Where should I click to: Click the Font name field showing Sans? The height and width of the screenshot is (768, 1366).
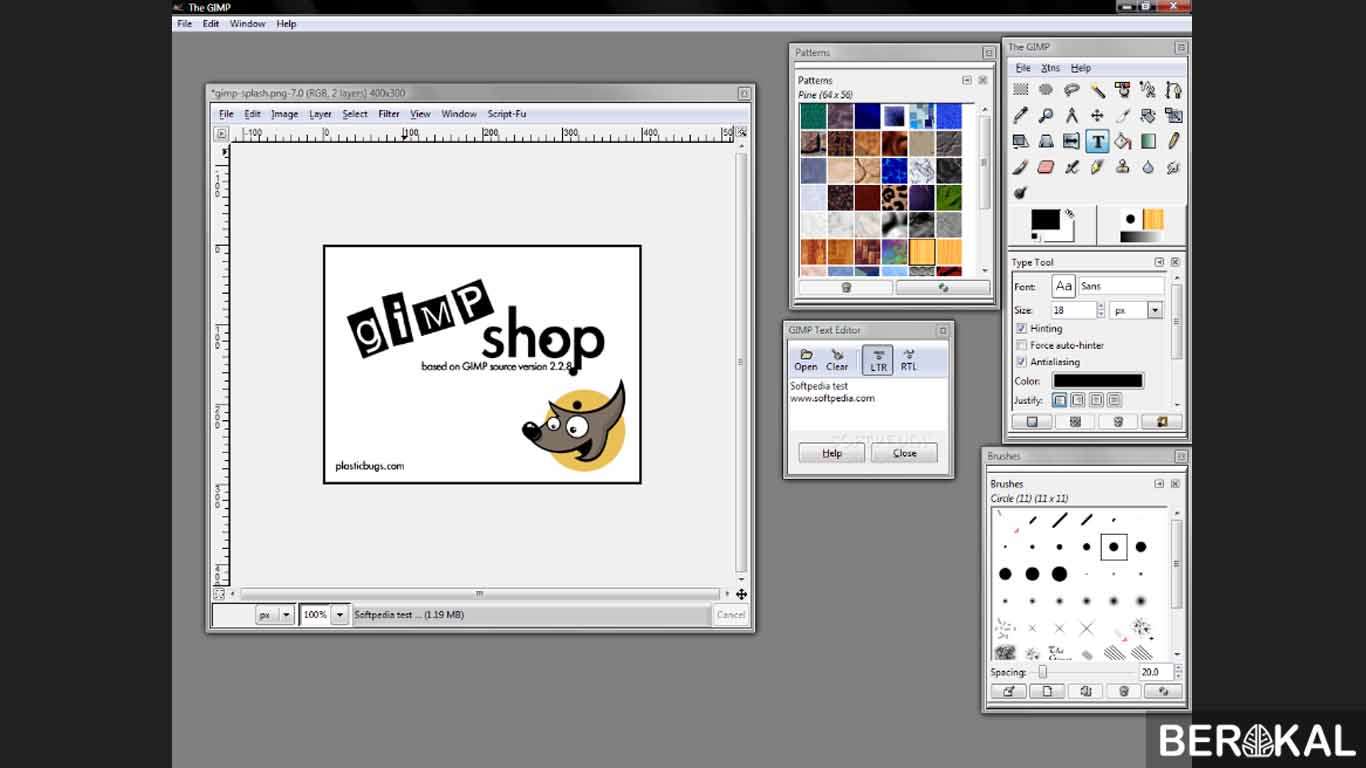tap(1121, 286)
